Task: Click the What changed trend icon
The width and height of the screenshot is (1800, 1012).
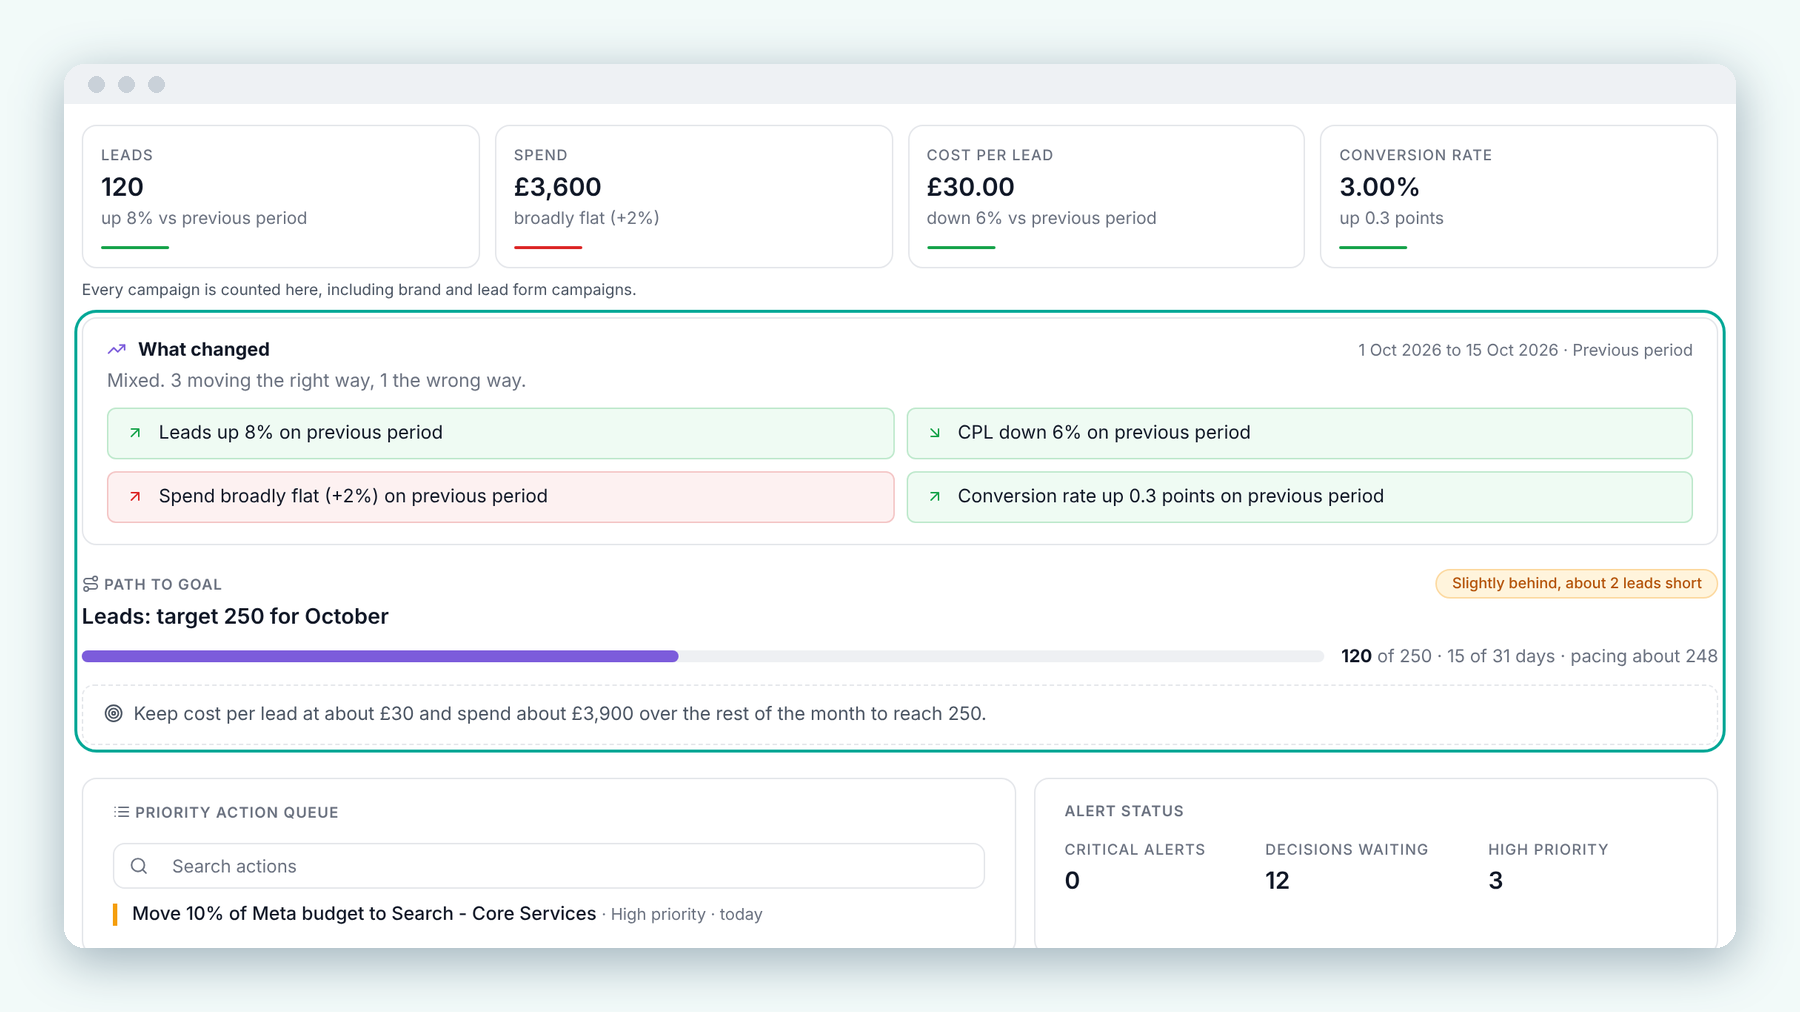Action: point(117,349)
